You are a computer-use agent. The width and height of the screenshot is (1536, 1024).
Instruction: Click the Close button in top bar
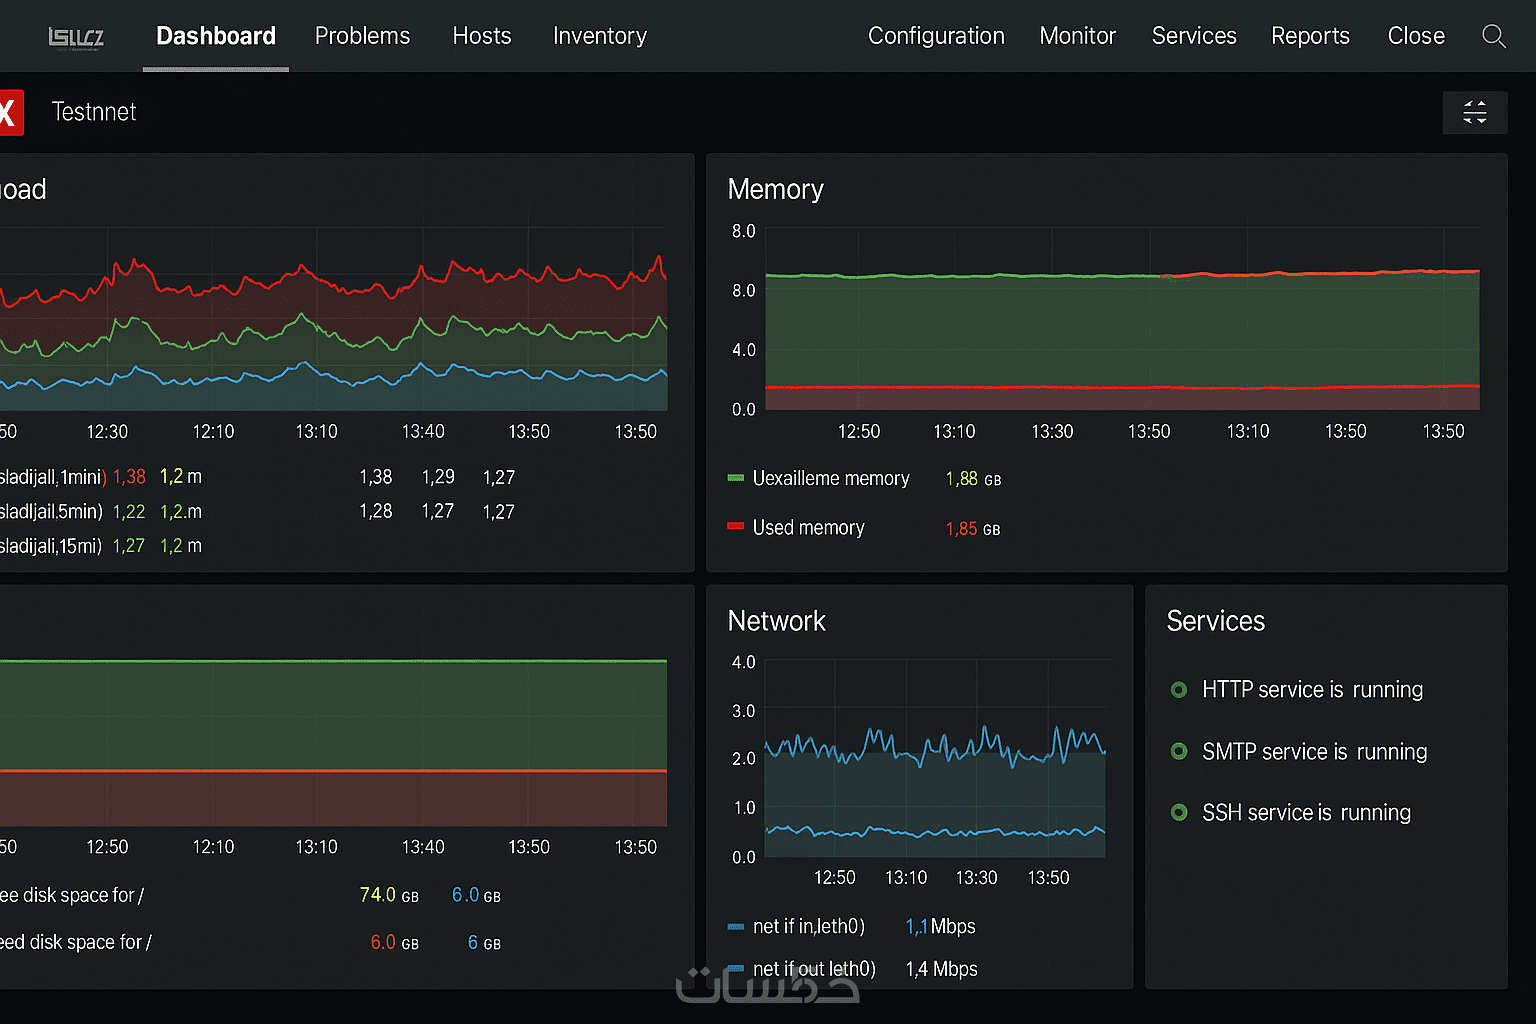1416,37
